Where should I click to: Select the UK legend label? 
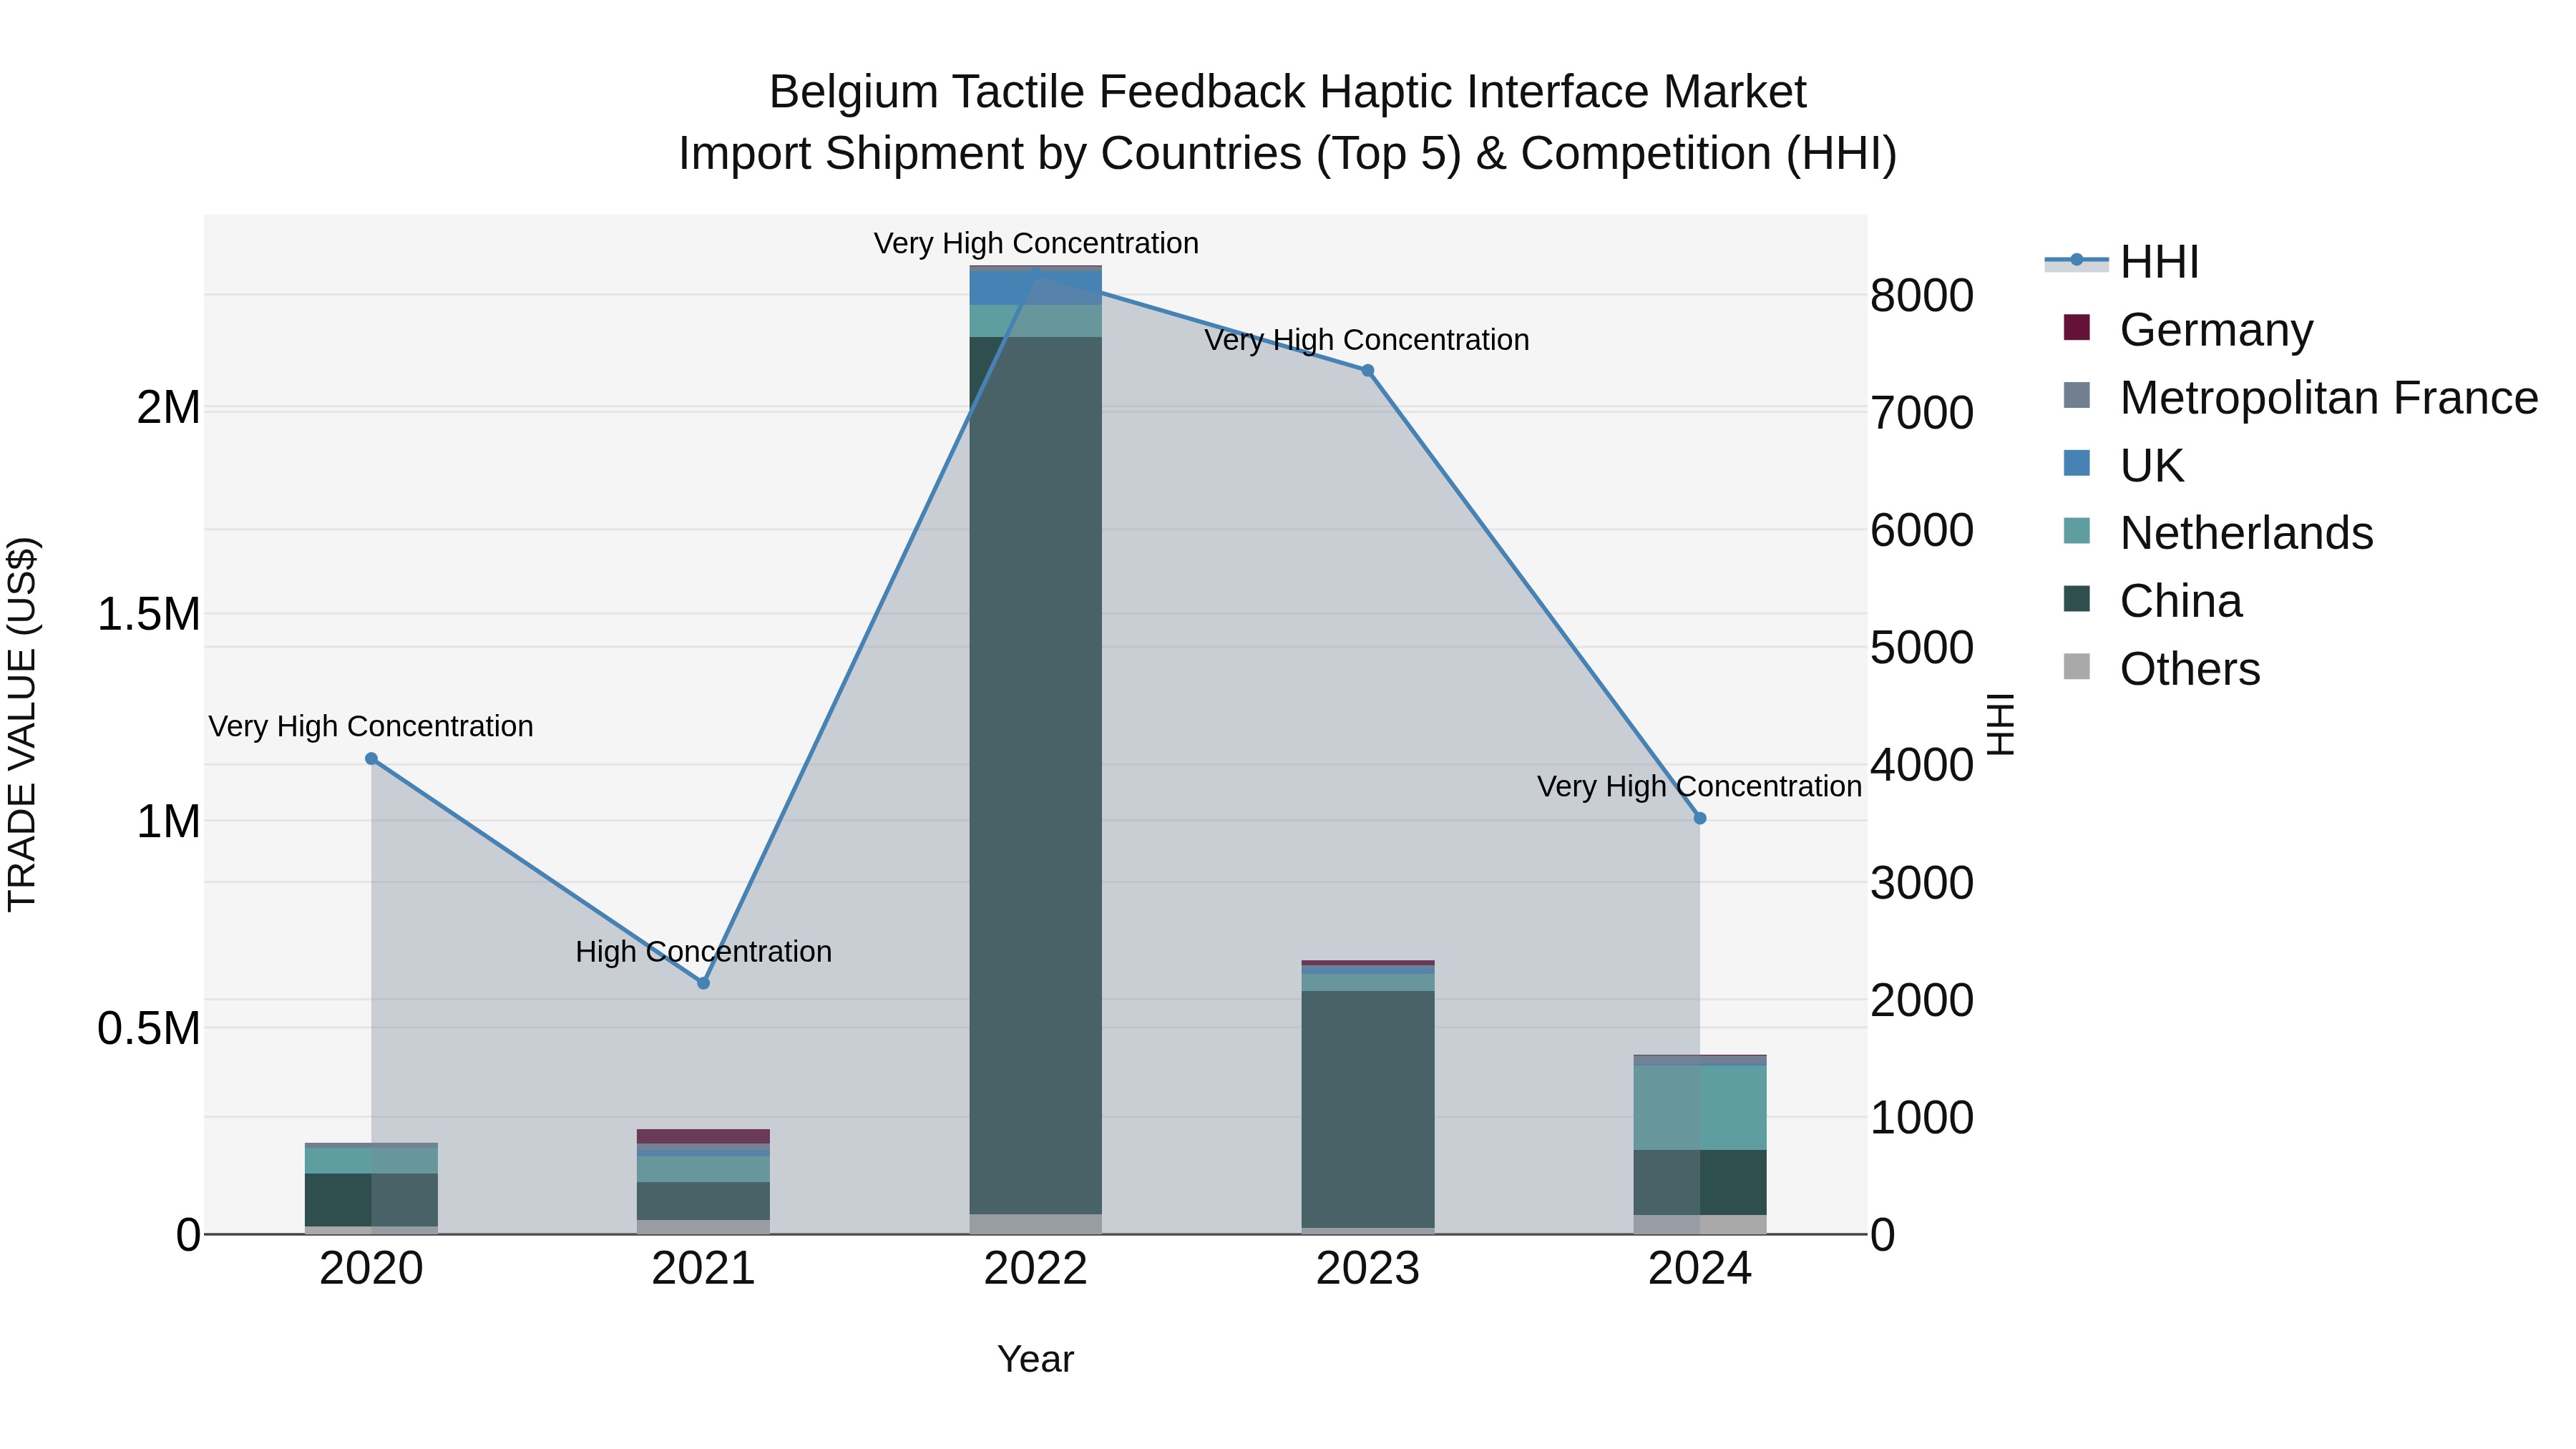(2152, 466)
